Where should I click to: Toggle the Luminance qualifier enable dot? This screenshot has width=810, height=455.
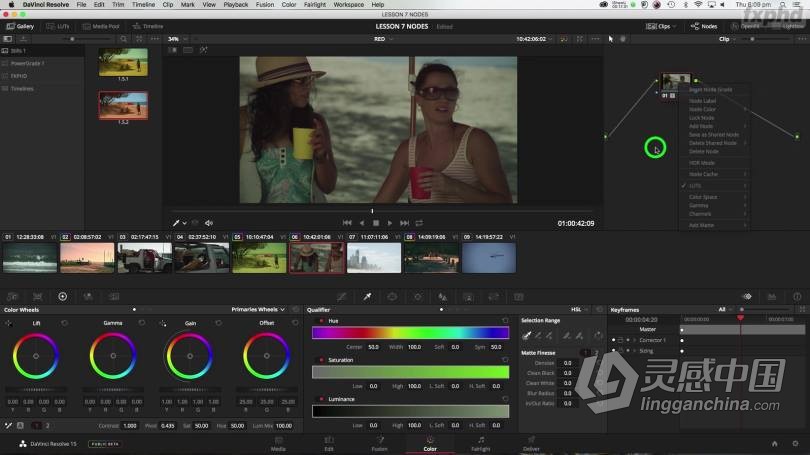click(x=321, y=399)
